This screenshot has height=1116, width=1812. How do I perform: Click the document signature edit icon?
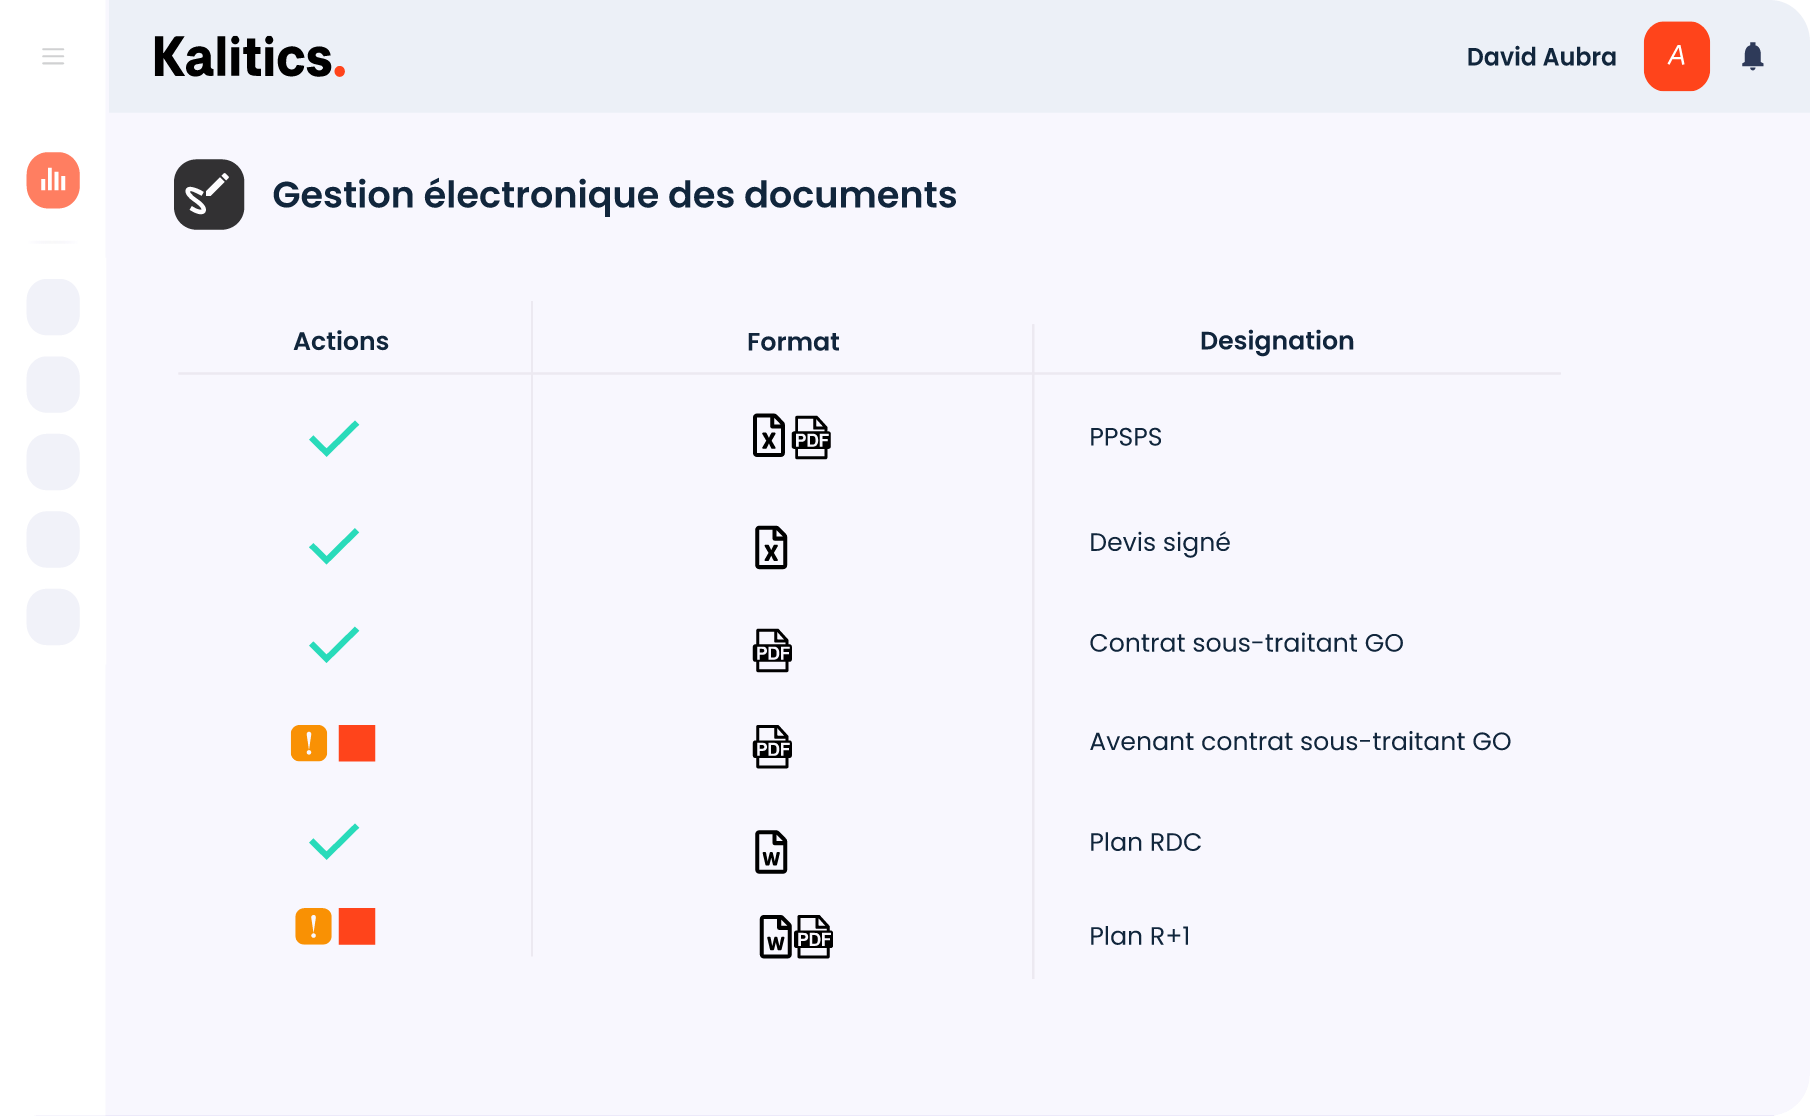(x=209, y=194)
